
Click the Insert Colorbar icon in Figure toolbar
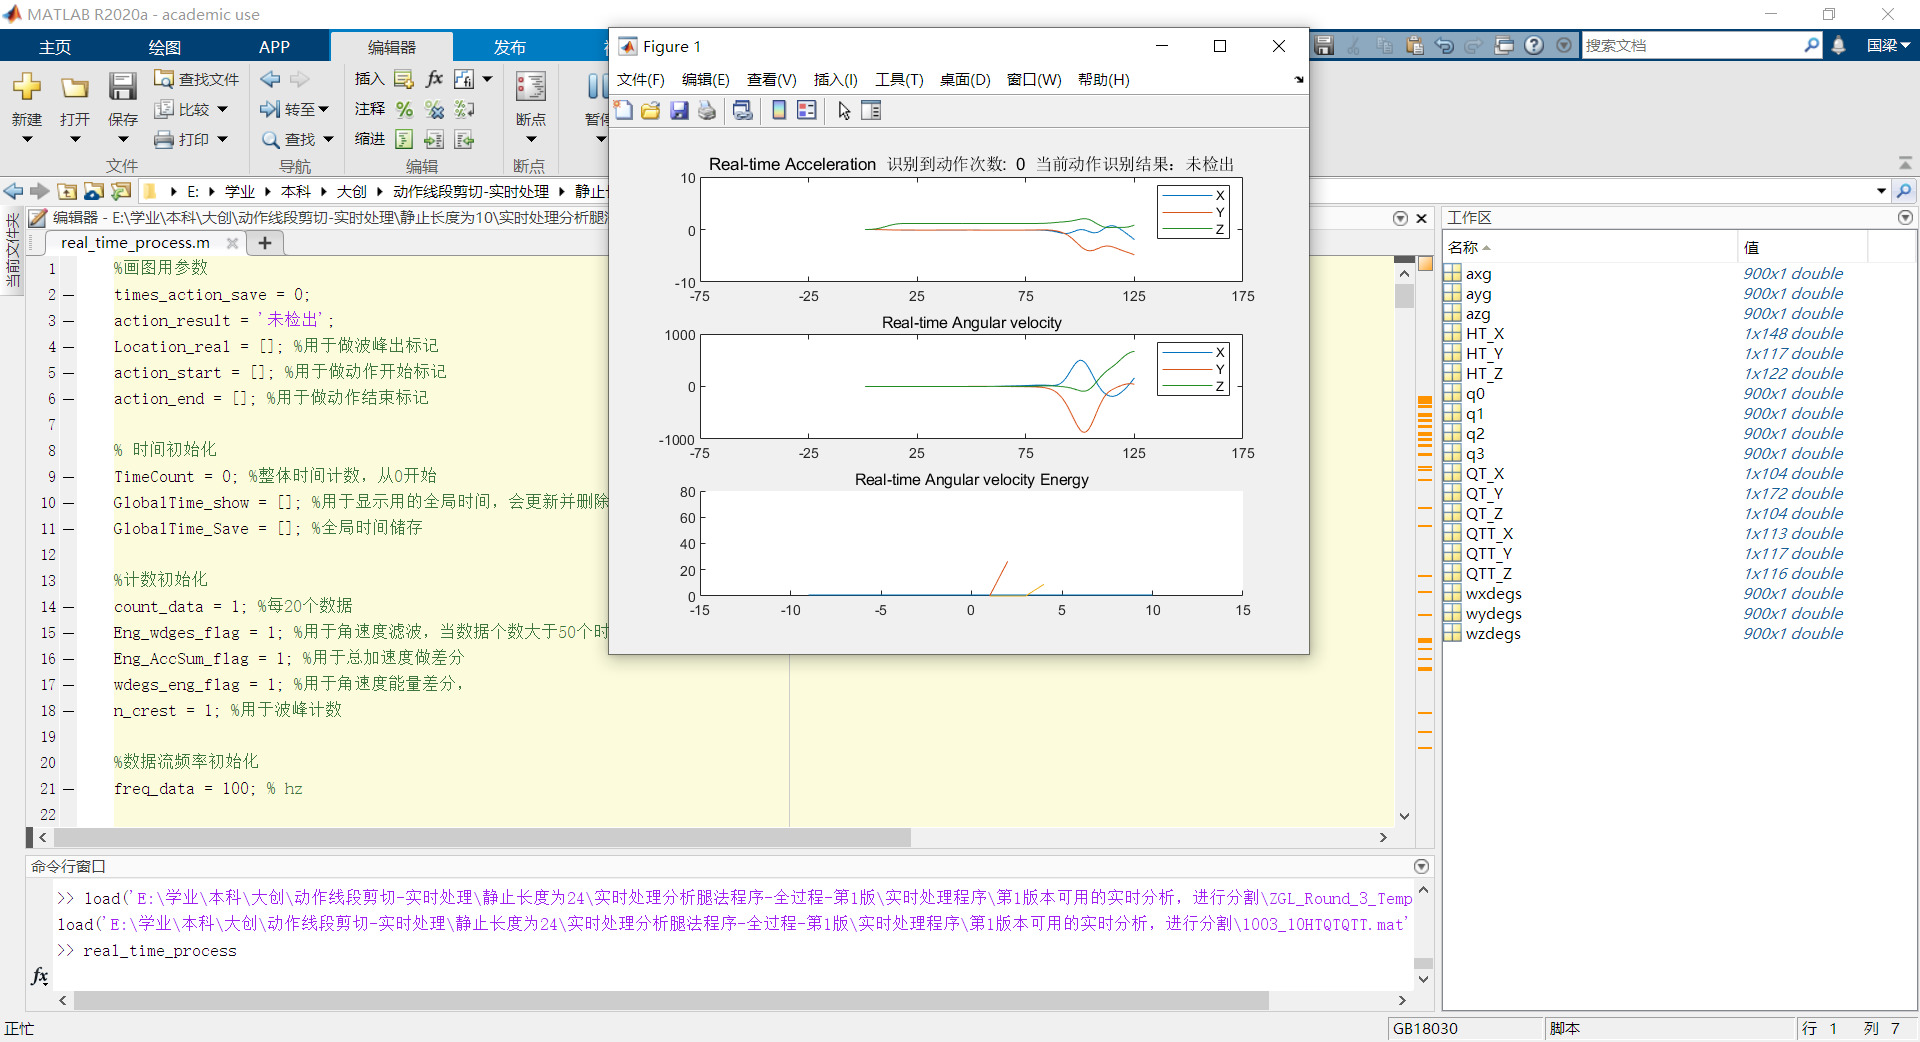779,111
